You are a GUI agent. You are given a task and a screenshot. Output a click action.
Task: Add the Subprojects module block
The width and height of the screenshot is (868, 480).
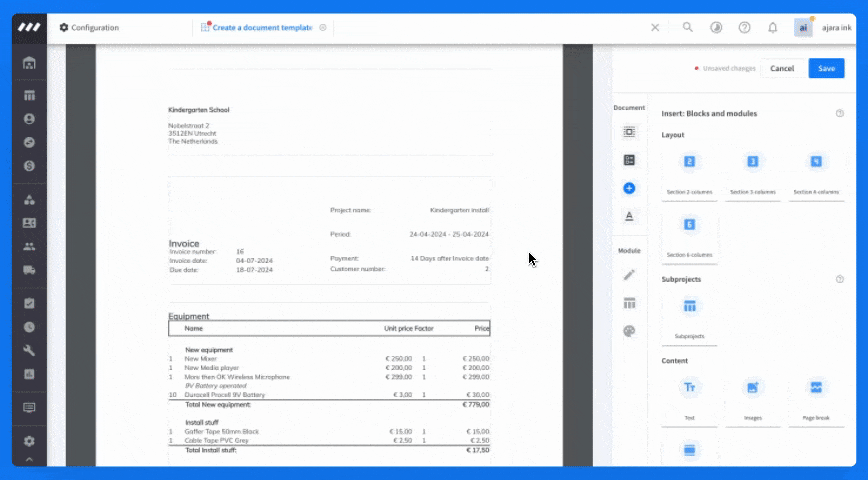click(689, 318)
